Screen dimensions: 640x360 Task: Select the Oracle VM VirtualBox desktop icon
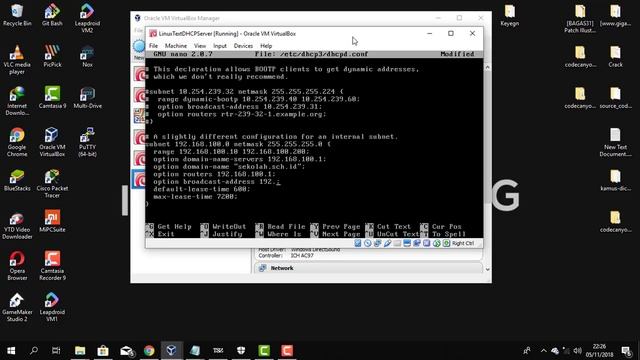pos(52,142)
